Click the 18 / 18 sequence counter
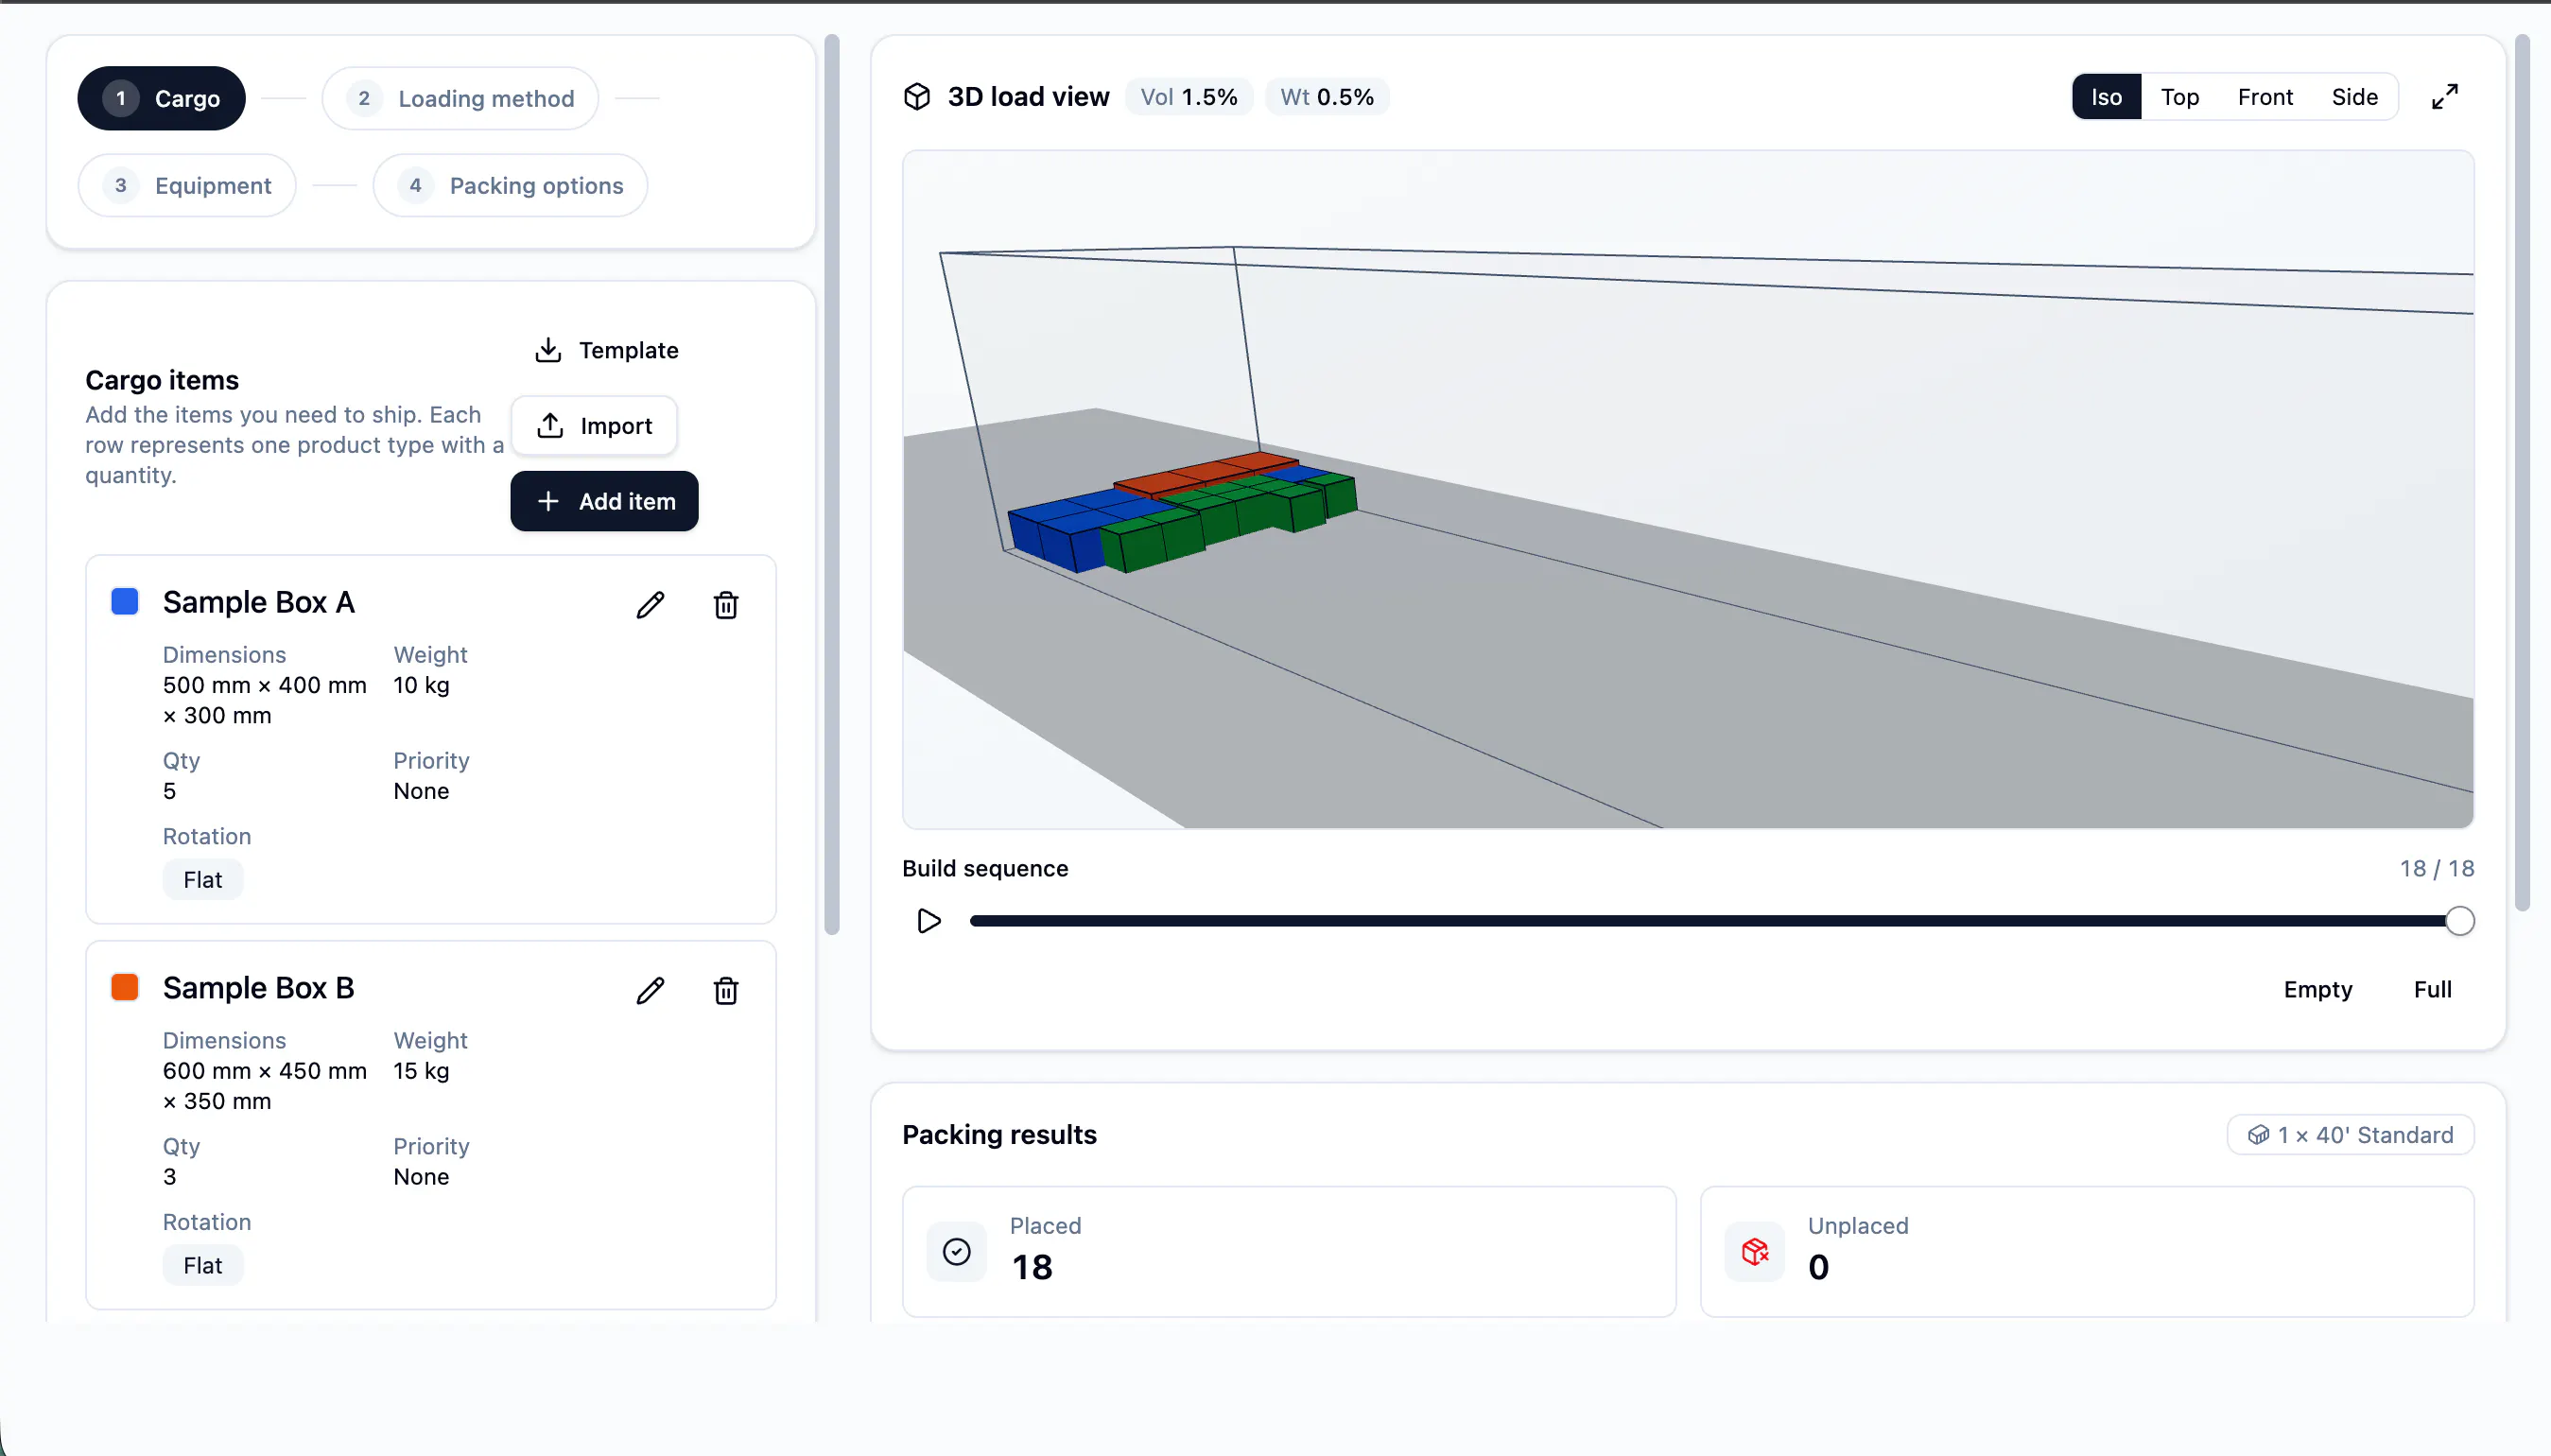 [x=2436, y=869]
